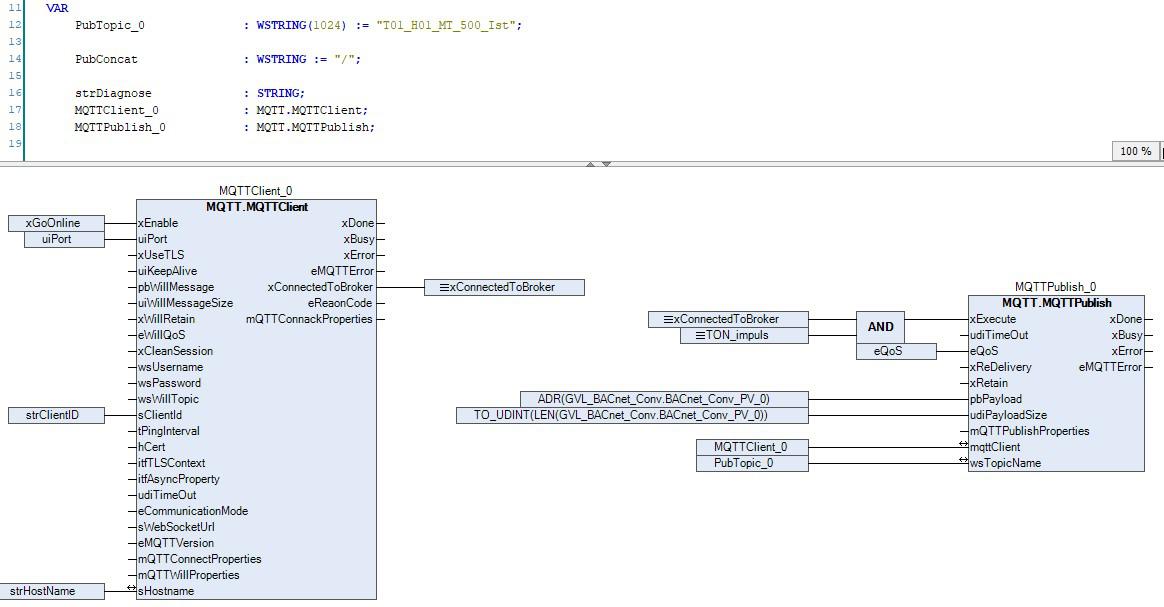Collapse declaration pane with up splitter arrow
The height and width of the screenshot is (607, 1164).
(590, 164)
